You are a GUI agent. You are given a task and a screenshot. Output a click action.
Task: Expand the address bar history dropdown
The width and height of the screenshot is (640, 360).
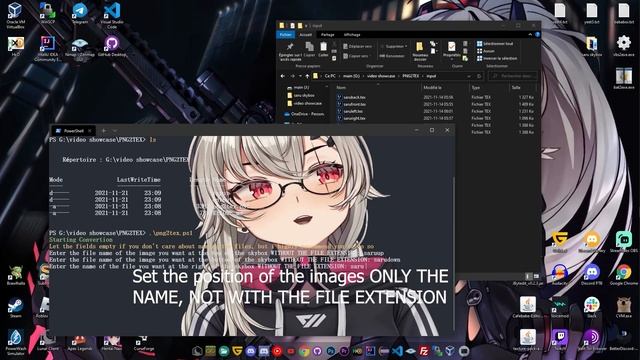[469, 76]
